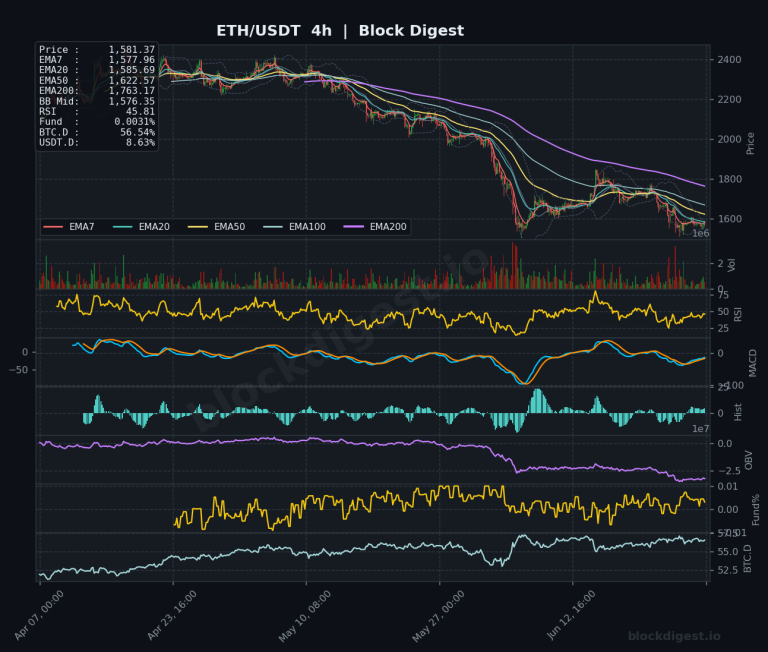Click the May 27, 00:00 date tick
The width and height of the screenshot is (768, 652).
point(438,616)
